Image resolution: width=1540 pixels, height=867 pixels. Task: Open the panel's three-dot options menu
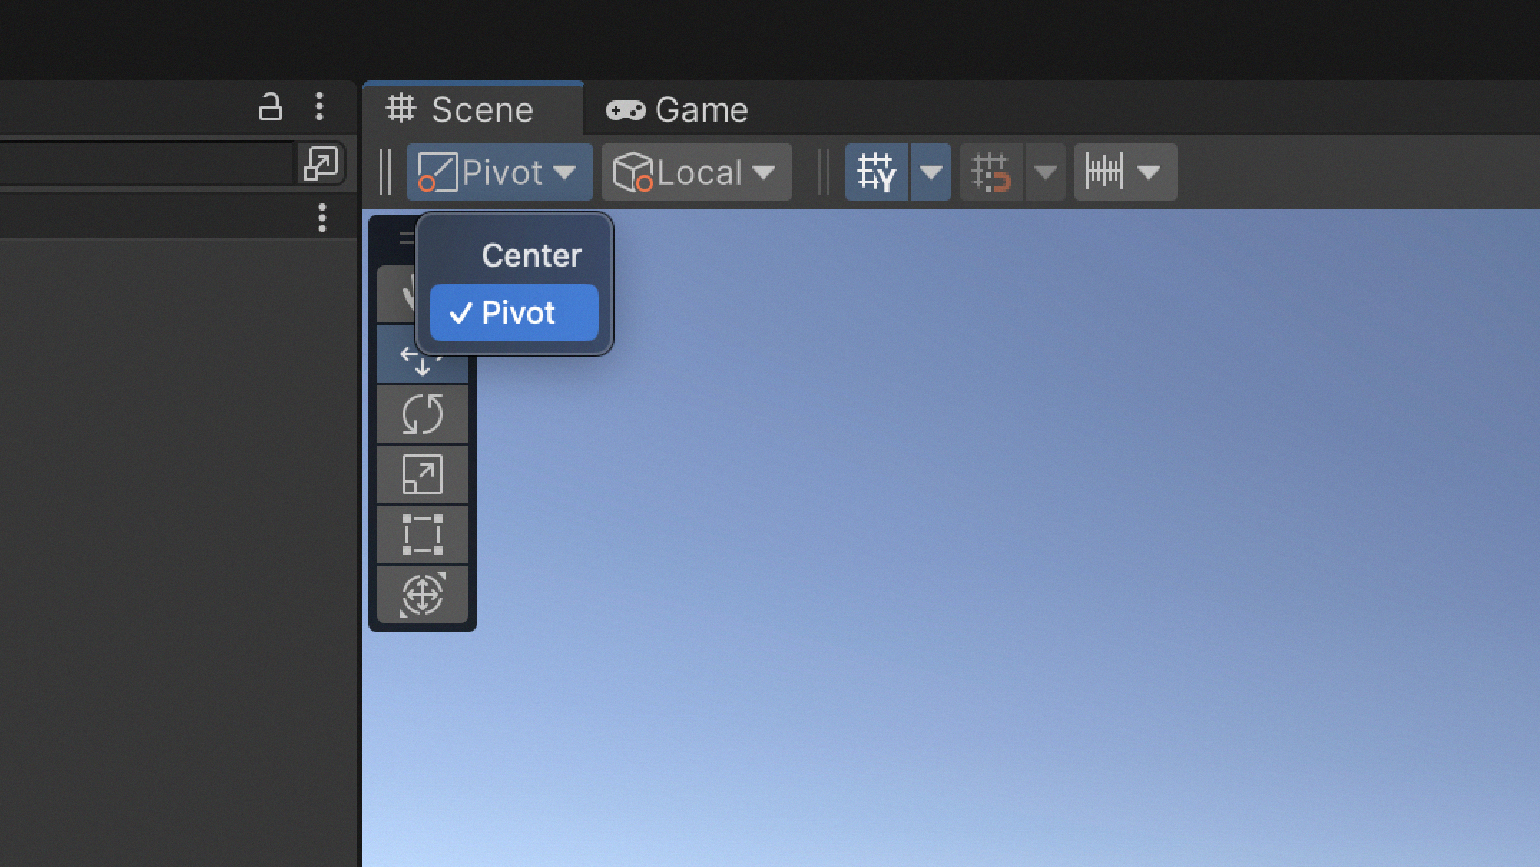click(x=320, y=106)
